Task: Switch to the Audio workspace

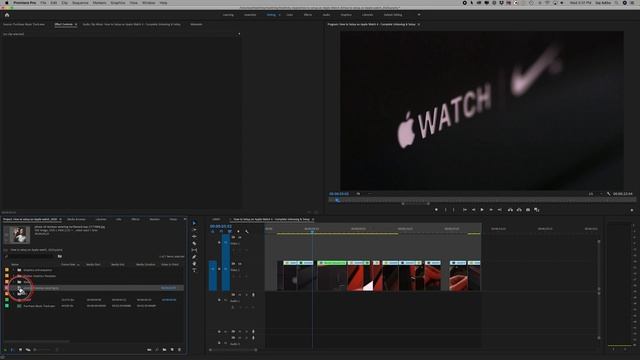Action: [326, 15]
